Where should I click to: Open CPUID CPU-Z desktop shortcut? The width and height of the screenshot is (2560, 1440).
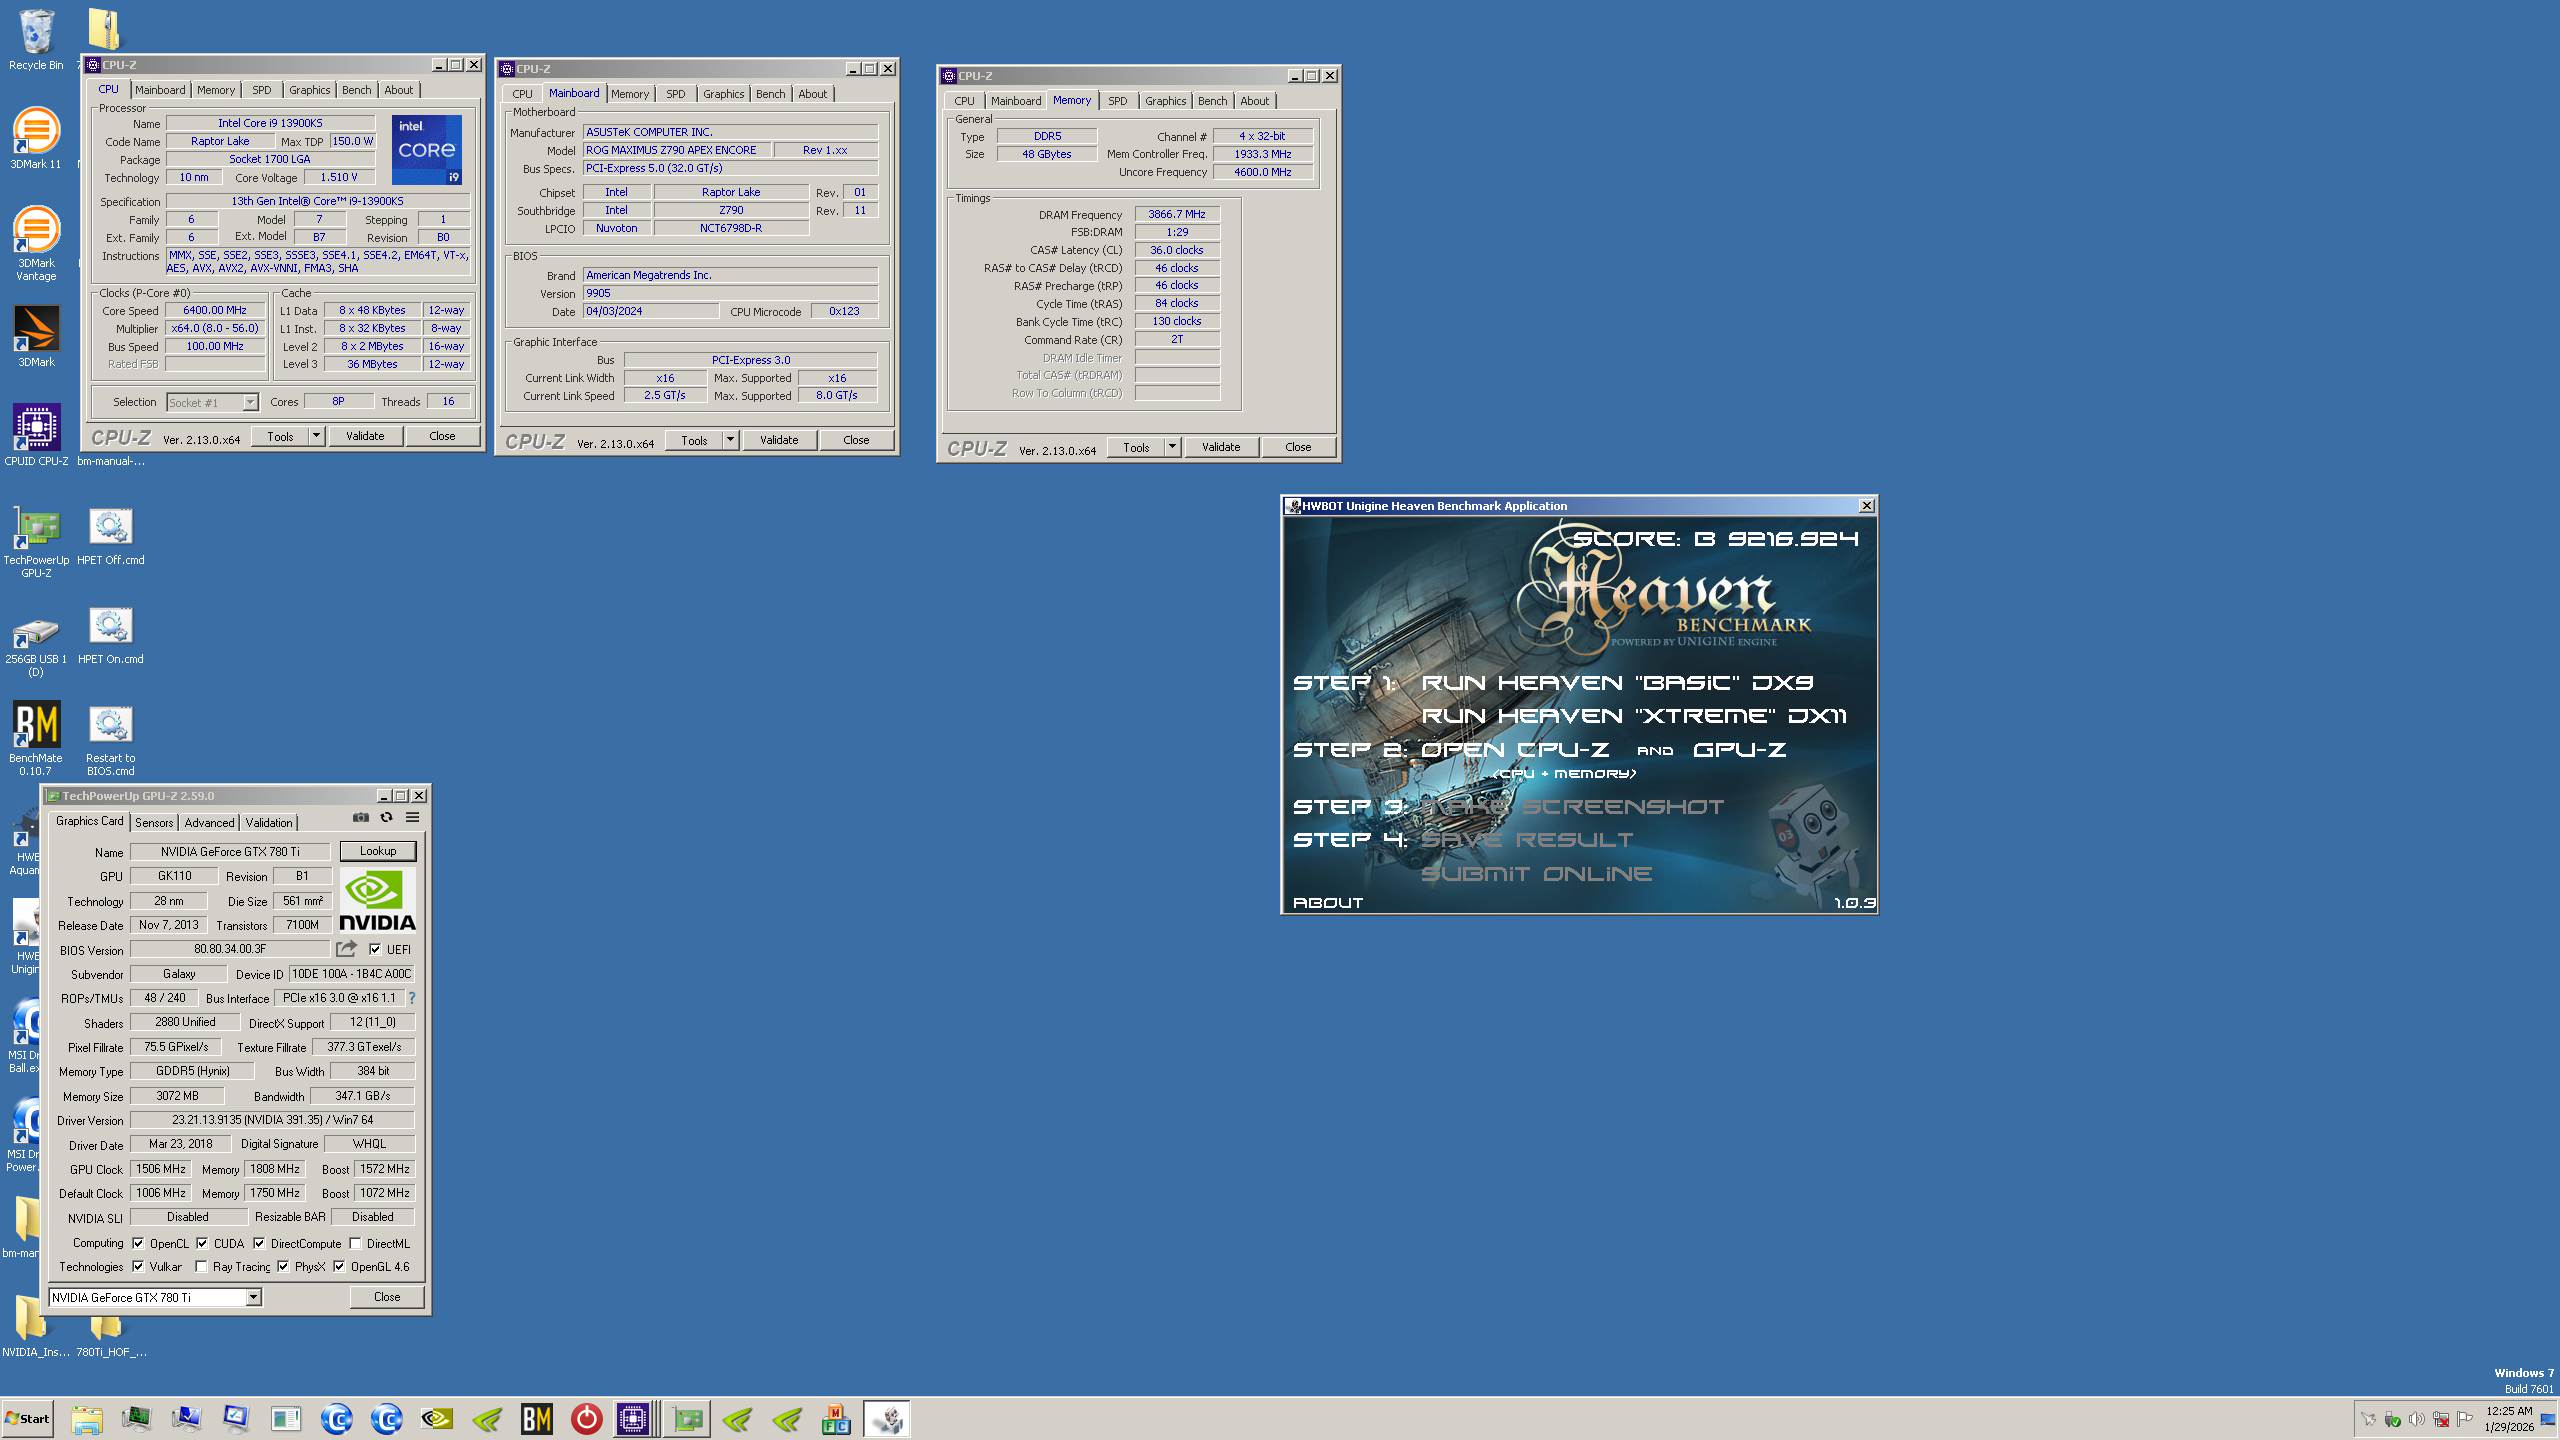[36, 435]
